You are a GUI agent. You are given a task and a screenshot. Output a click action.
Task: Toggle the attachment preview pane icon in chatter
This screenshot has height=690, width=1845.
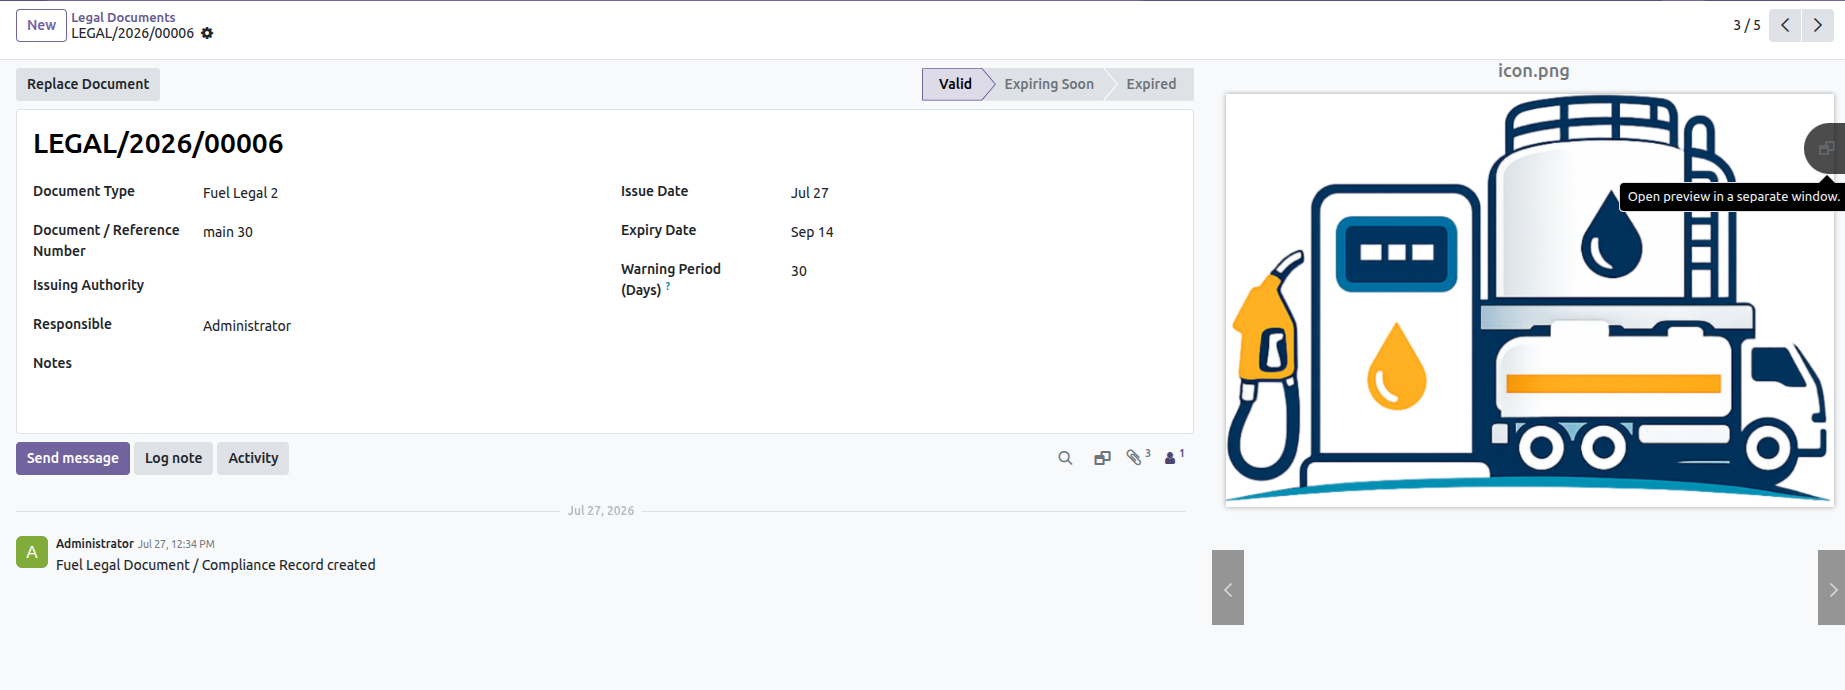tap(1102, 458)
